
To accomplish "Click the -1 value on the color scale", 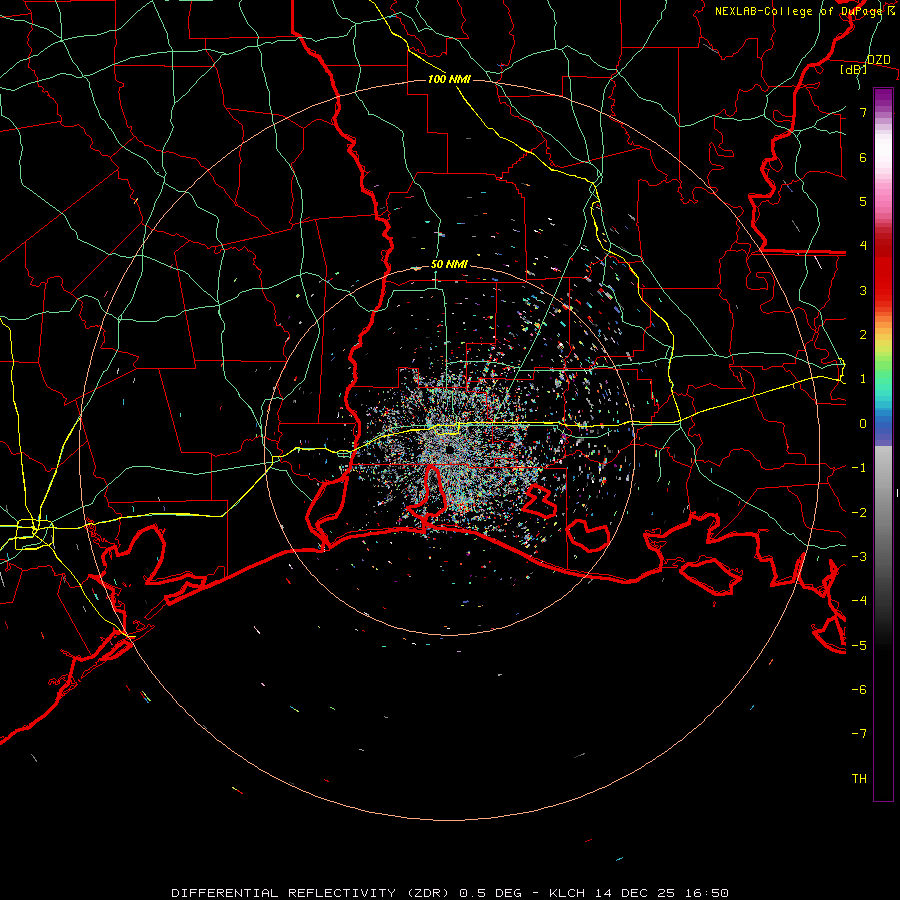I will pyautogui.click(x=859, y=468).
